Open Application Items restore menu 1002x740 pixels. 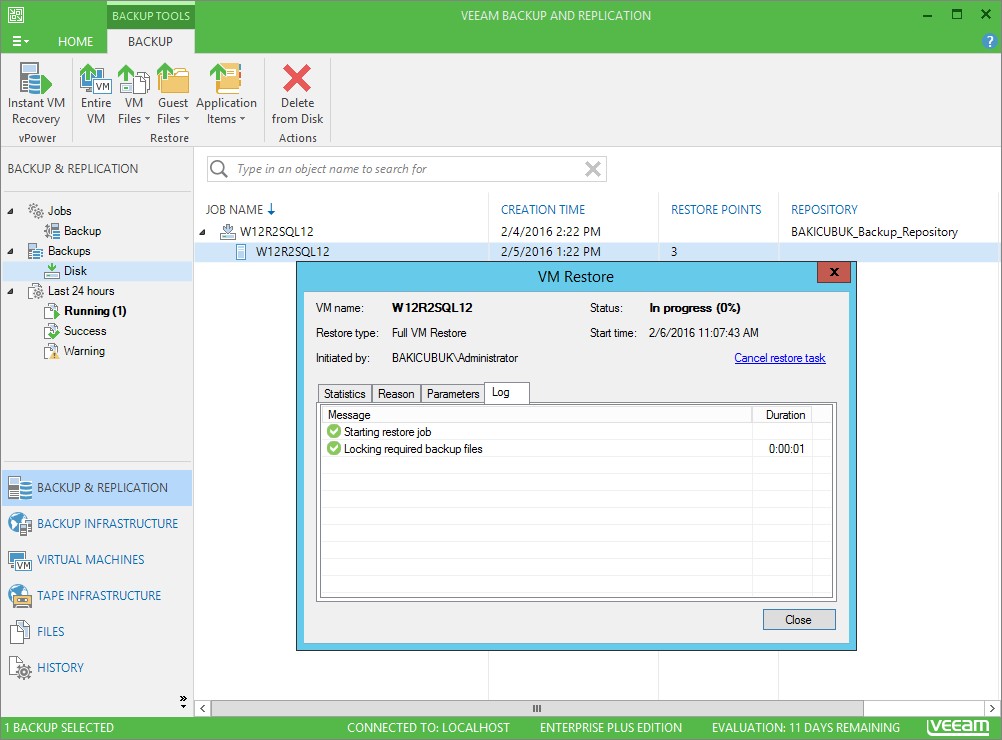click(x=226, y=93)
